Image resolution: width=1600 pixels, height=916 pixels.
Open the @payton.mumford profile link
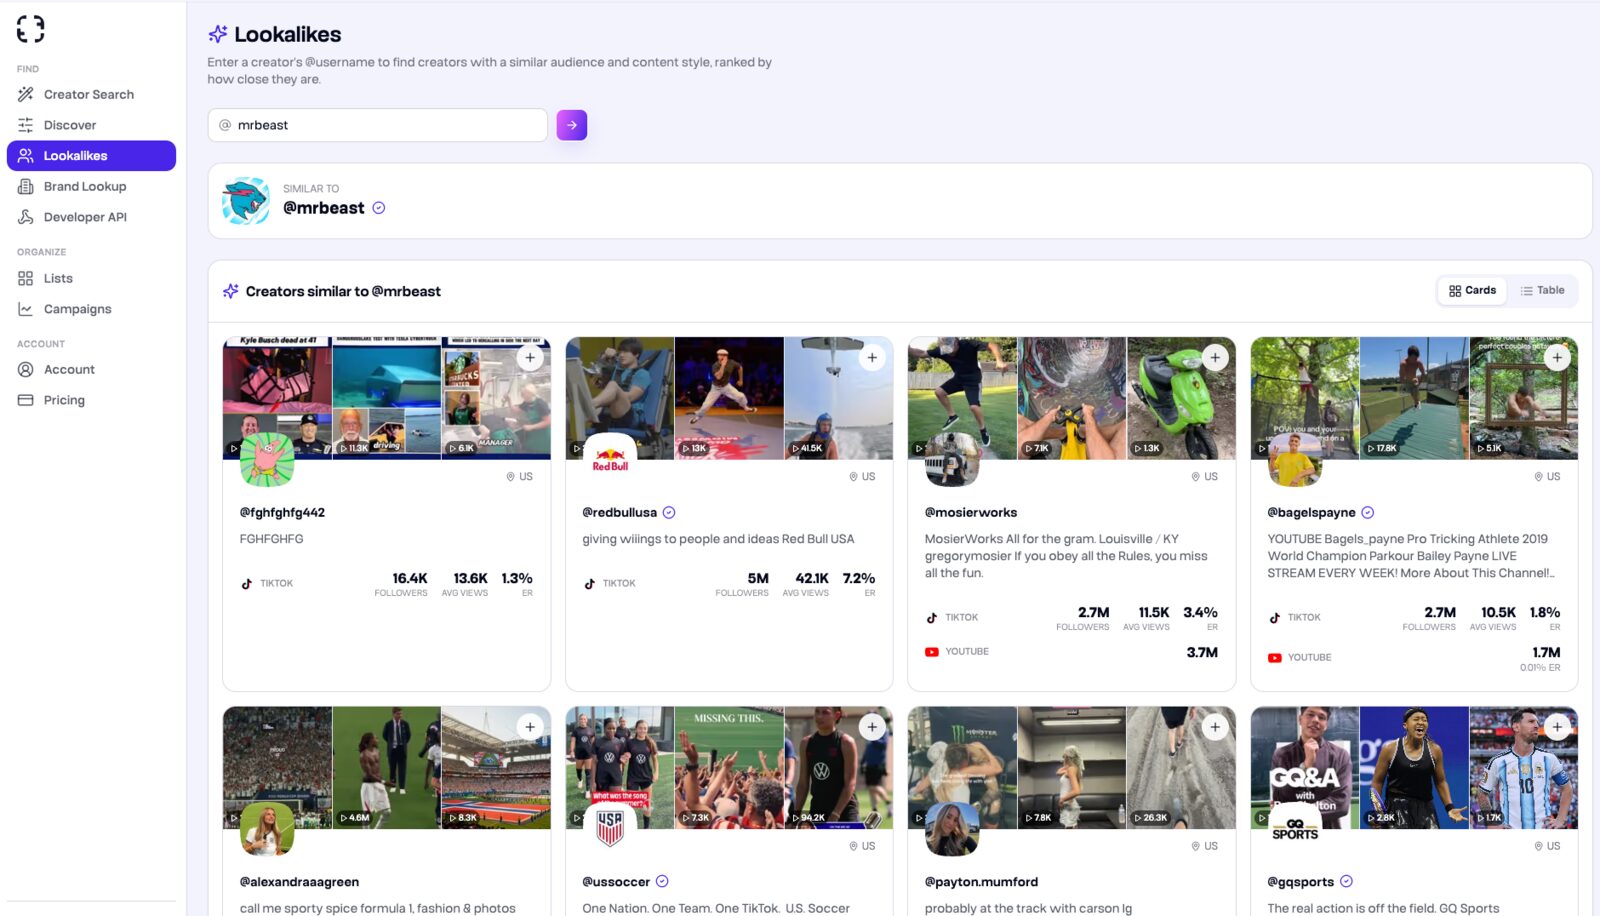tap(981, 882)
